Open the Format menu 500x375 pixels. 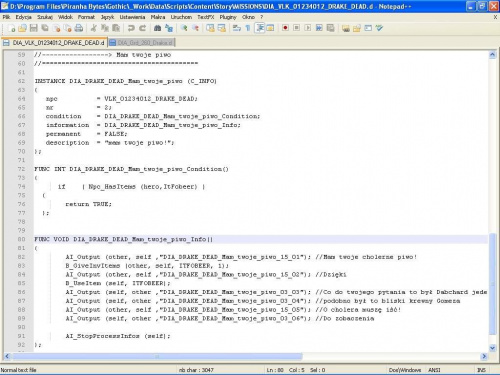[x=86, y=17]
